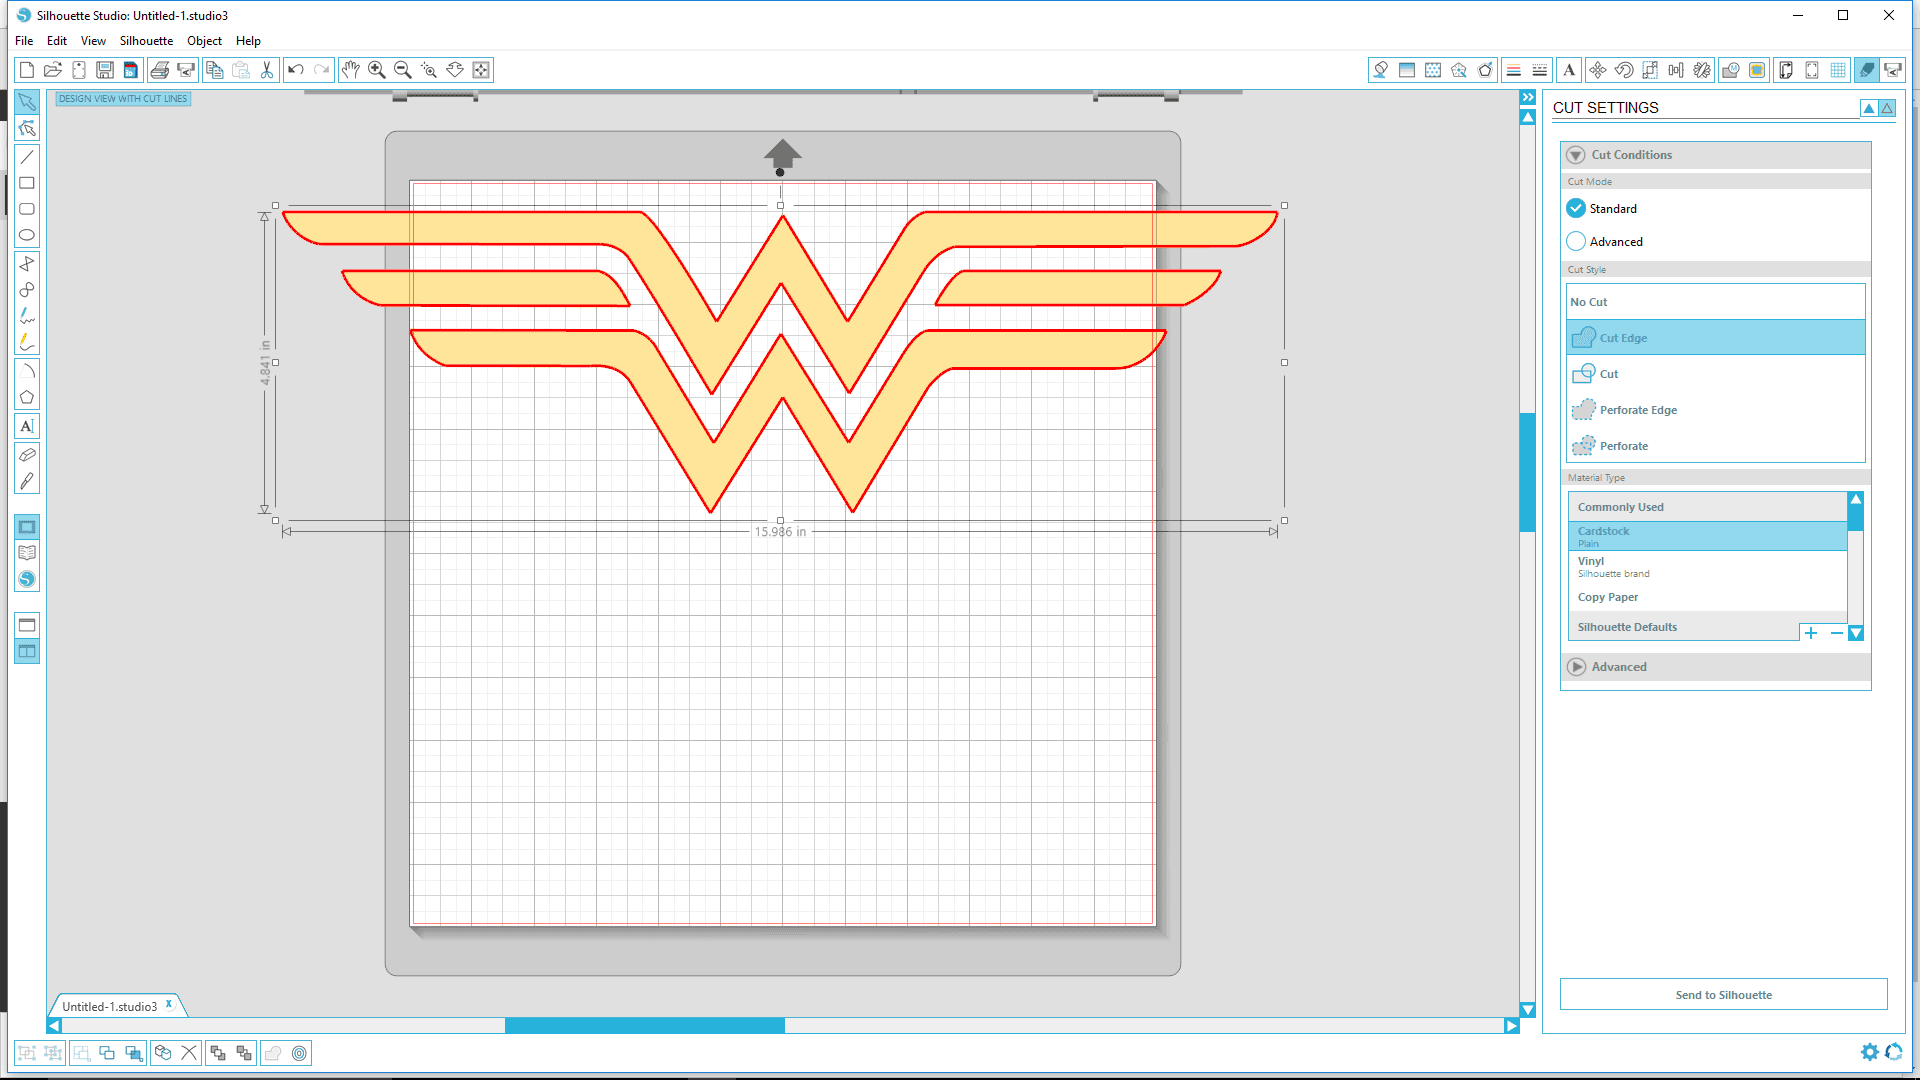
Task: Undo the last action
Action: click(296, 70)
